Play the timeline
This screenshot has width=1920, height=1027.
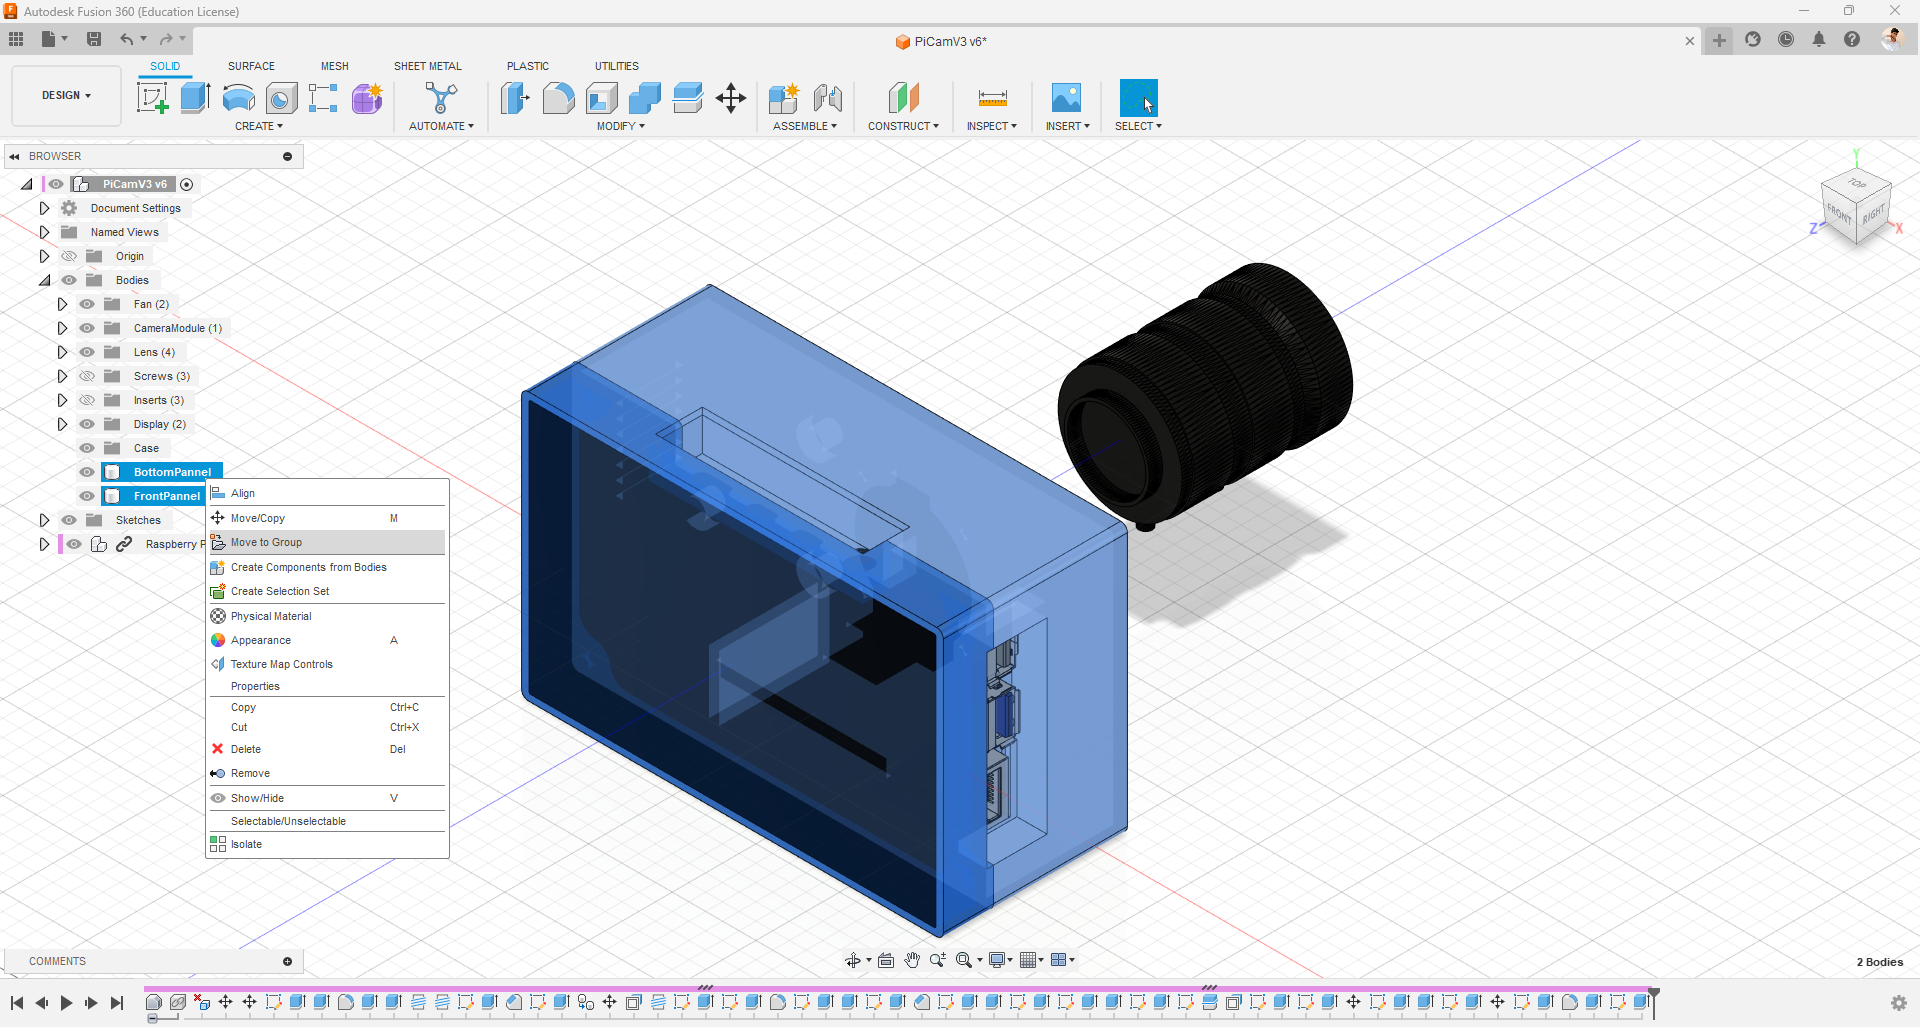pos(66,1003)
